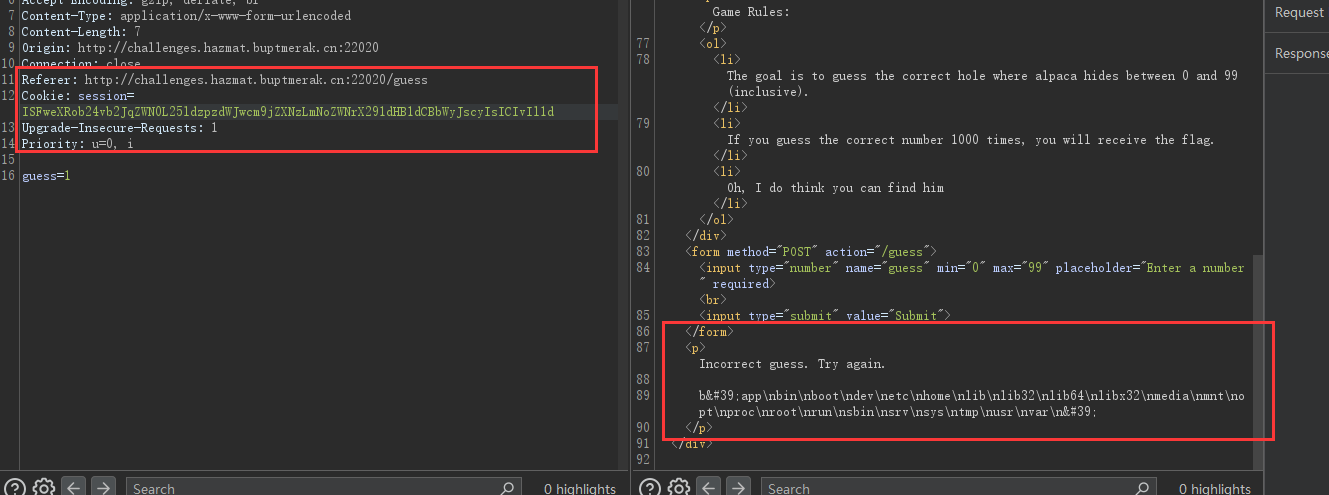Click the 'Incorrect guess. Try again.' response text

792,363
